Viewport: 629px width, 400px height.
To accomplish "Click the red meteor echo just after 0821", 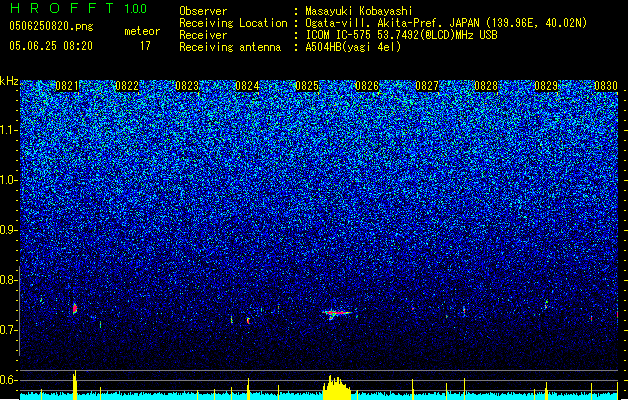I will (x=75, y=309).
